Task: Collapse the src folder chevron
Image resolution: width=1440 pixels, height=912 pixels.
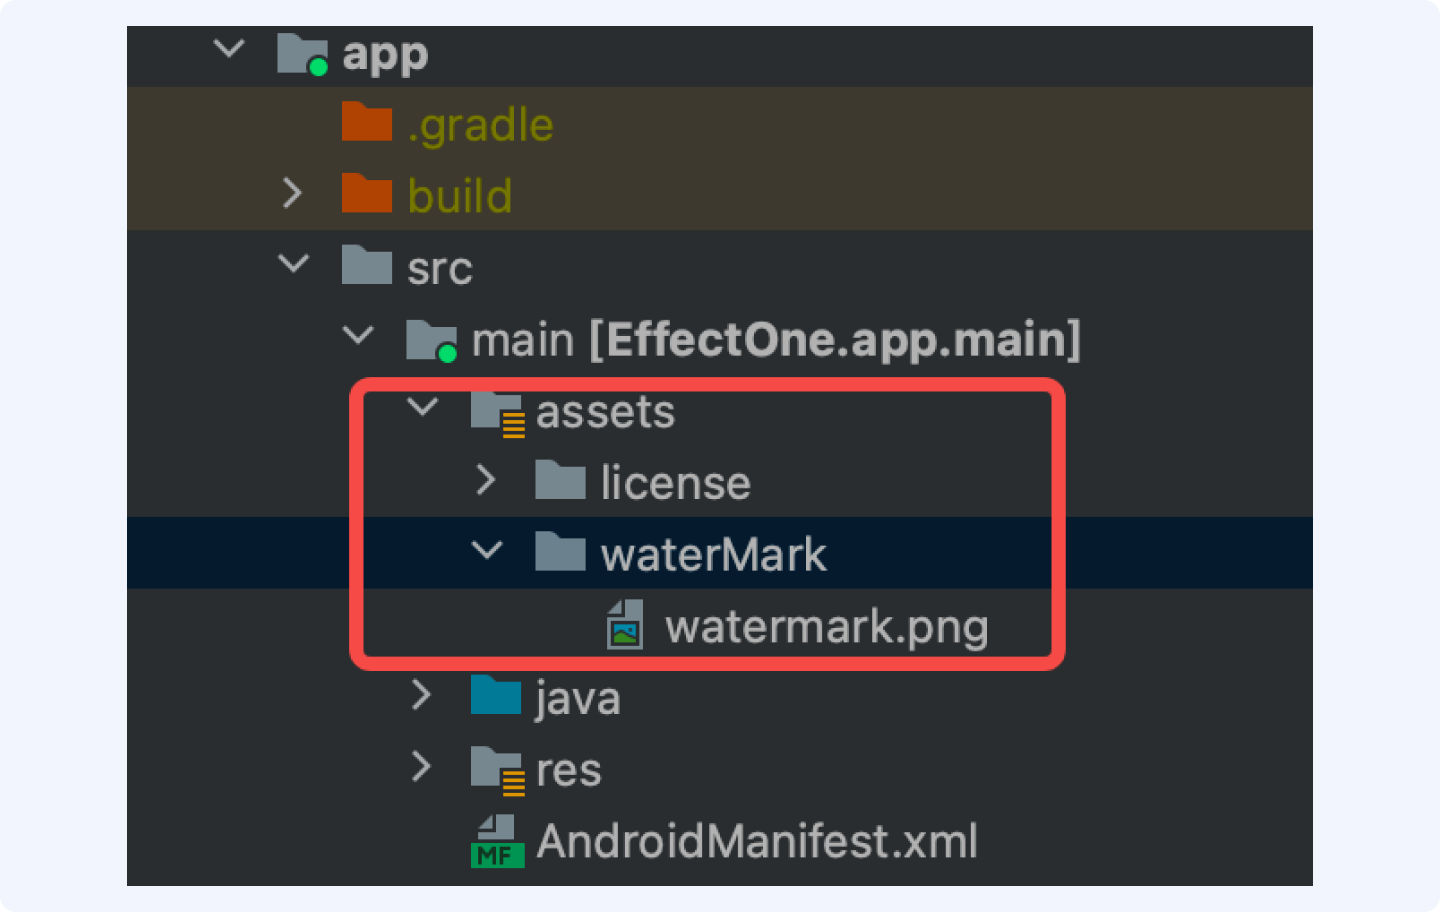Action: click(x=293, y=264)
